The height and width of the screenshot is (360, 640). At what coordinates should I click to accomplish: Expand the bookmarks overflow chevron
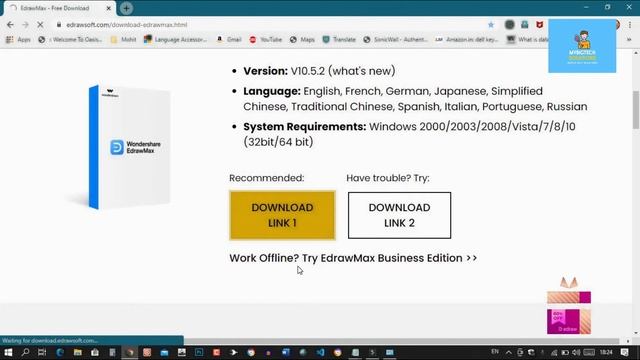pos(629,40)
